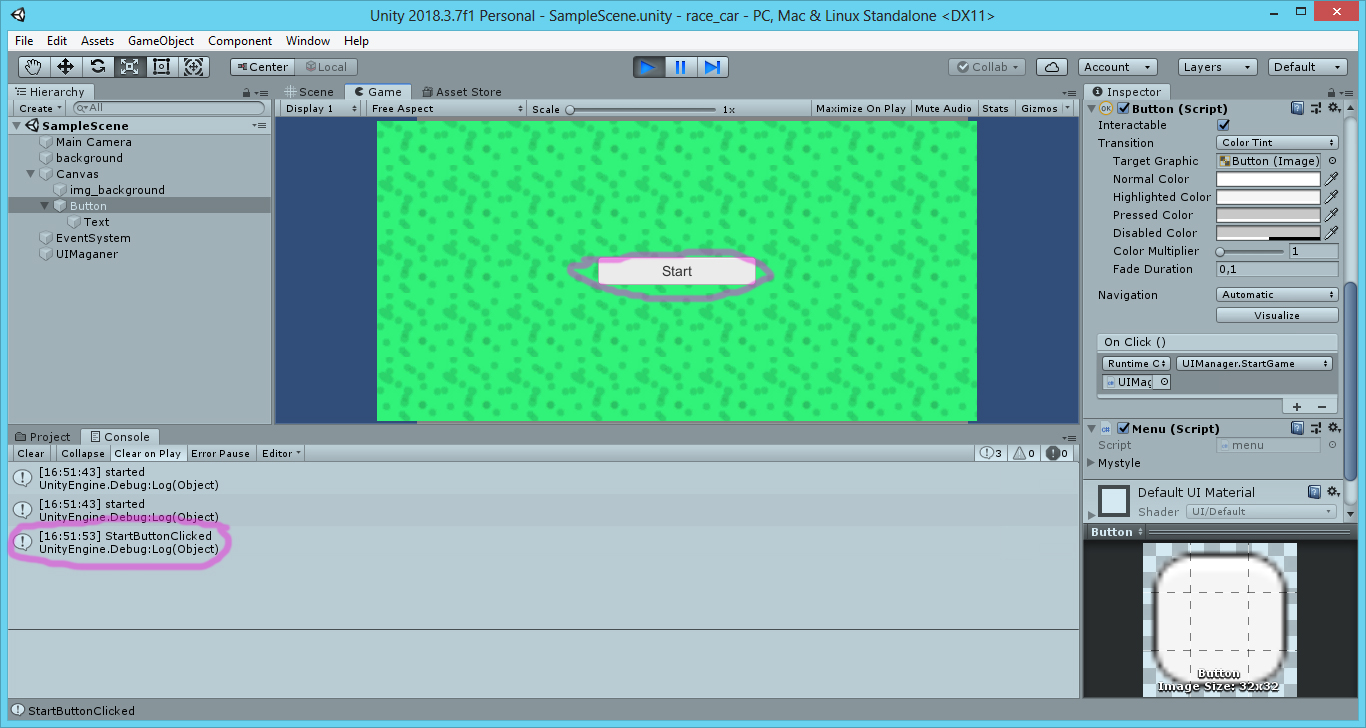Open the Runtime call state dropdown
Screen dimensions: 1366x728
(1136, 364)
